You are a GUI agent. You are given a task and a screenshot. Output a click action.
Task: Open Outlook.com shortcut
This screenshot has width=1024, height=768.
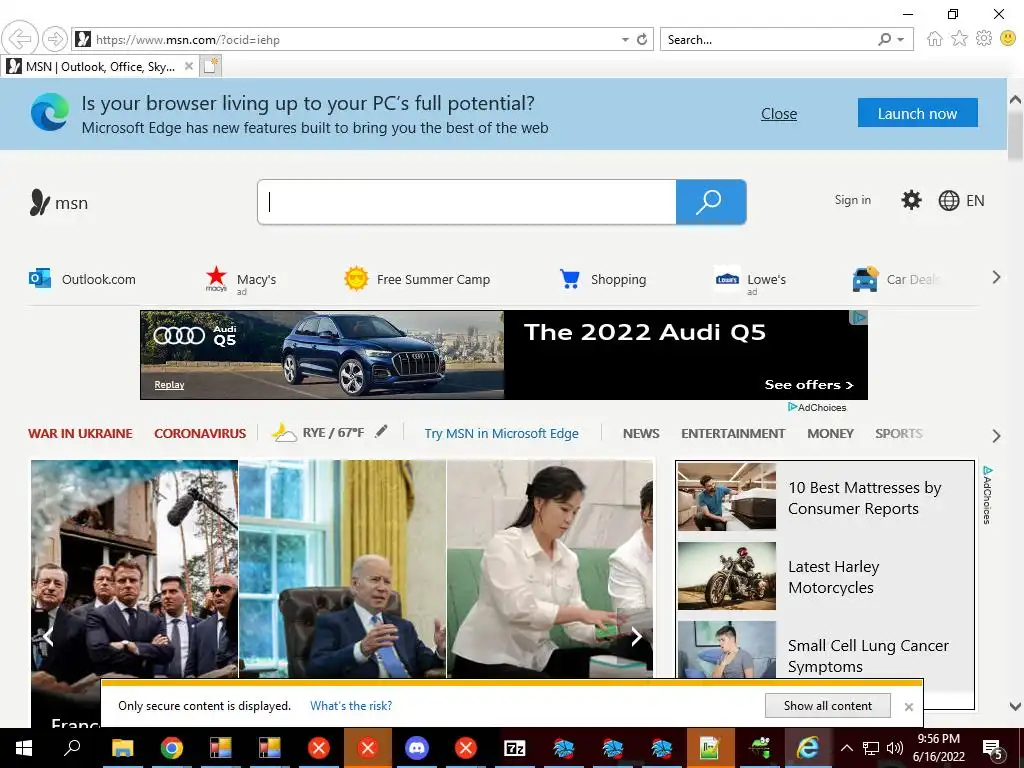coord(82,279)
